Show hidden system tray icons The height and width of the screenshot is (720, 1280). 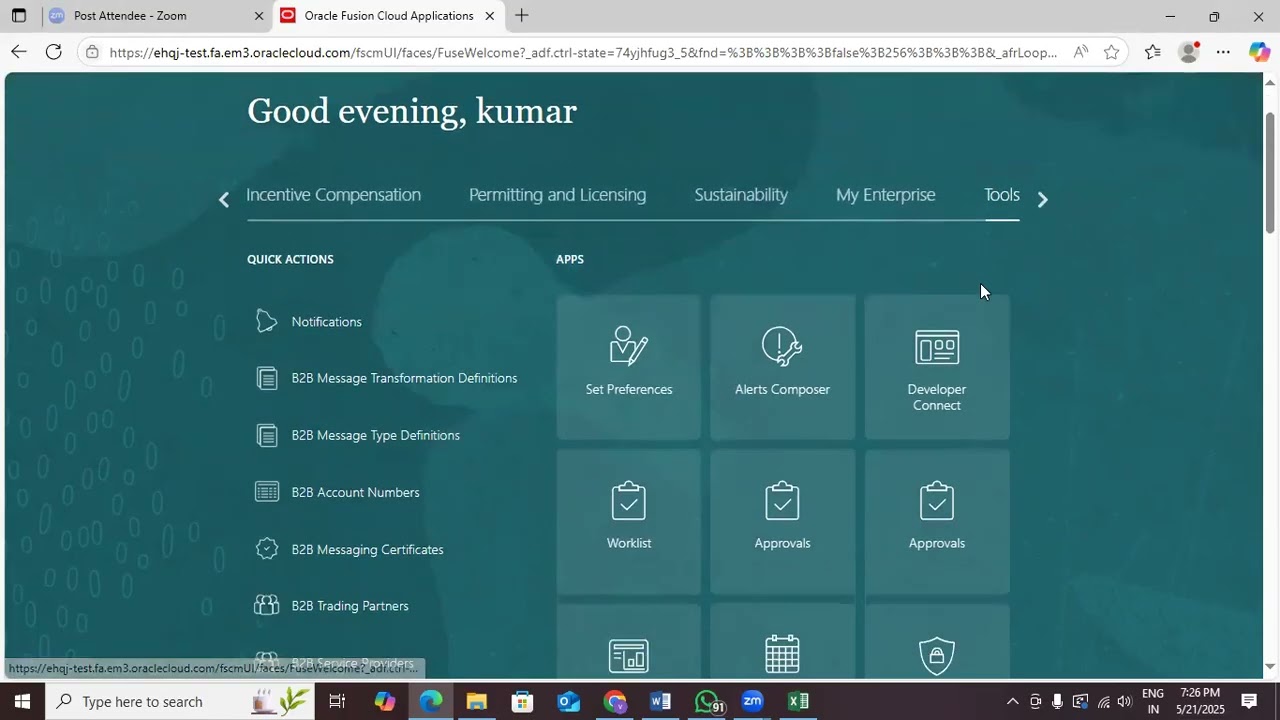[1012, 701]
